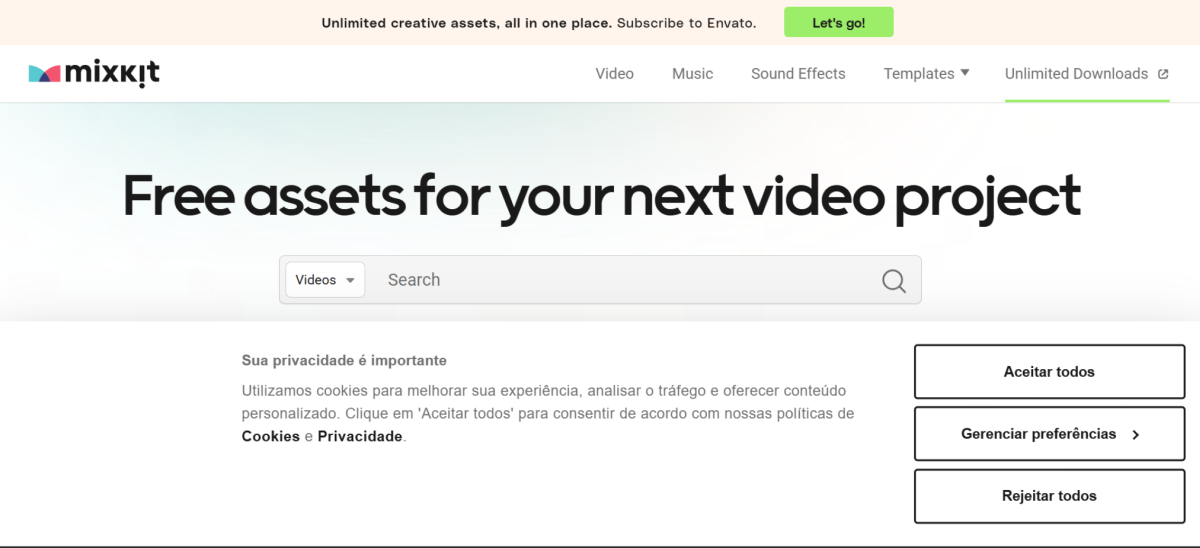
Task: Accept all cookies with Aceitar todos
Action: pyautogui.click(x=1049, y=372)
